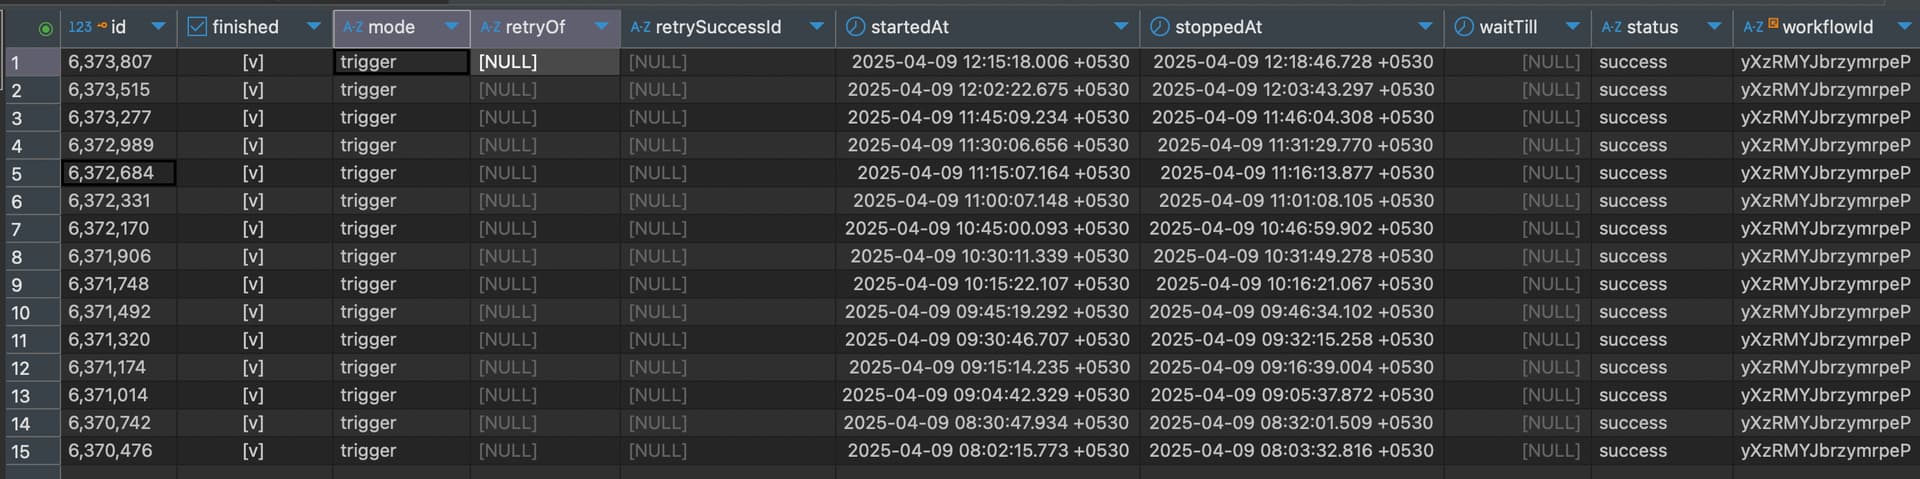Select the retryOf column header
Image resolution: width=1920 pixels, height=479 pixels.
point(545,28)
